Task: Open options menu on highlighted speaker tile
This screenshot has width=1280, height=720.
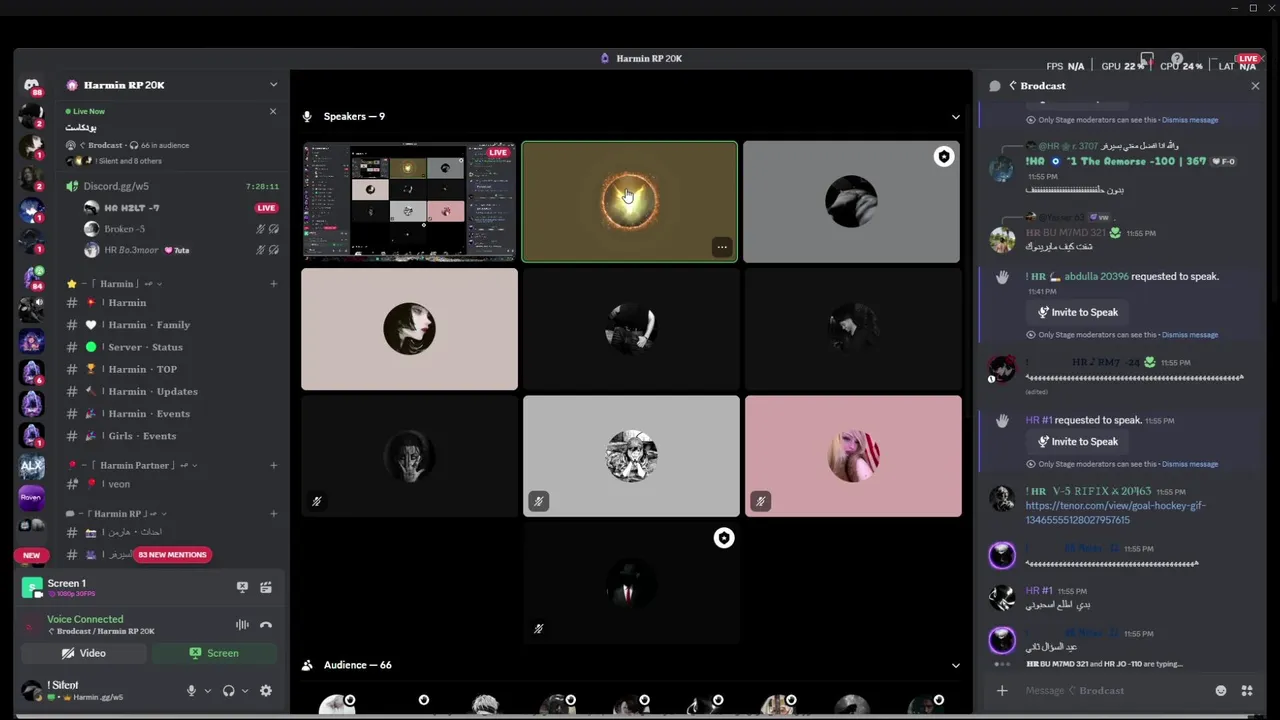Action: (722, 247)
